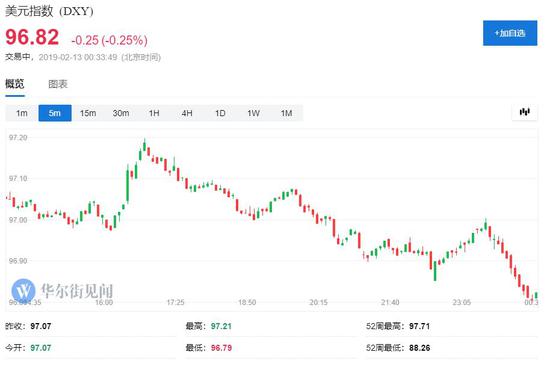Click the 最高 value 97.21
The width and height of the screenshot is (550, 370).
click(221, 326)
